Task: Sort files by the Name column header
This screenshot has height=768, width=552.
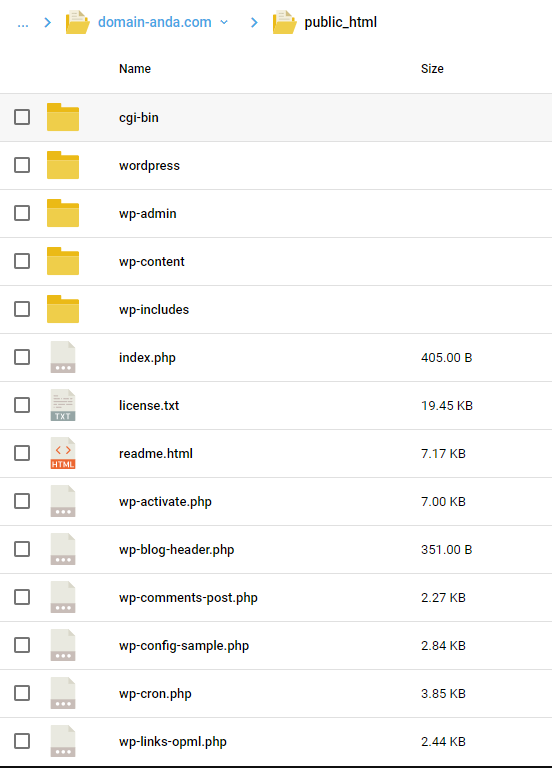Action: (x=135, y=69)
